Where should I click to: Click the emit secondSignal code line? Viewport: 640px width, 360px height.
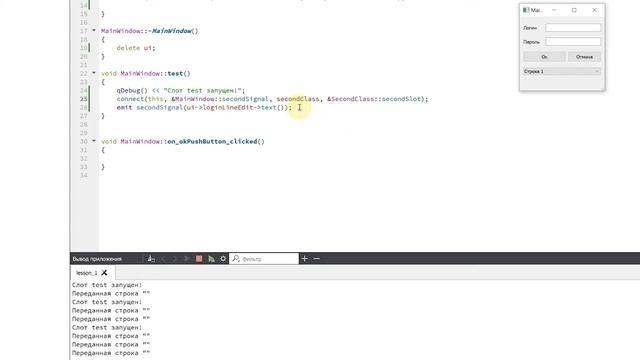tap(204, 107)
